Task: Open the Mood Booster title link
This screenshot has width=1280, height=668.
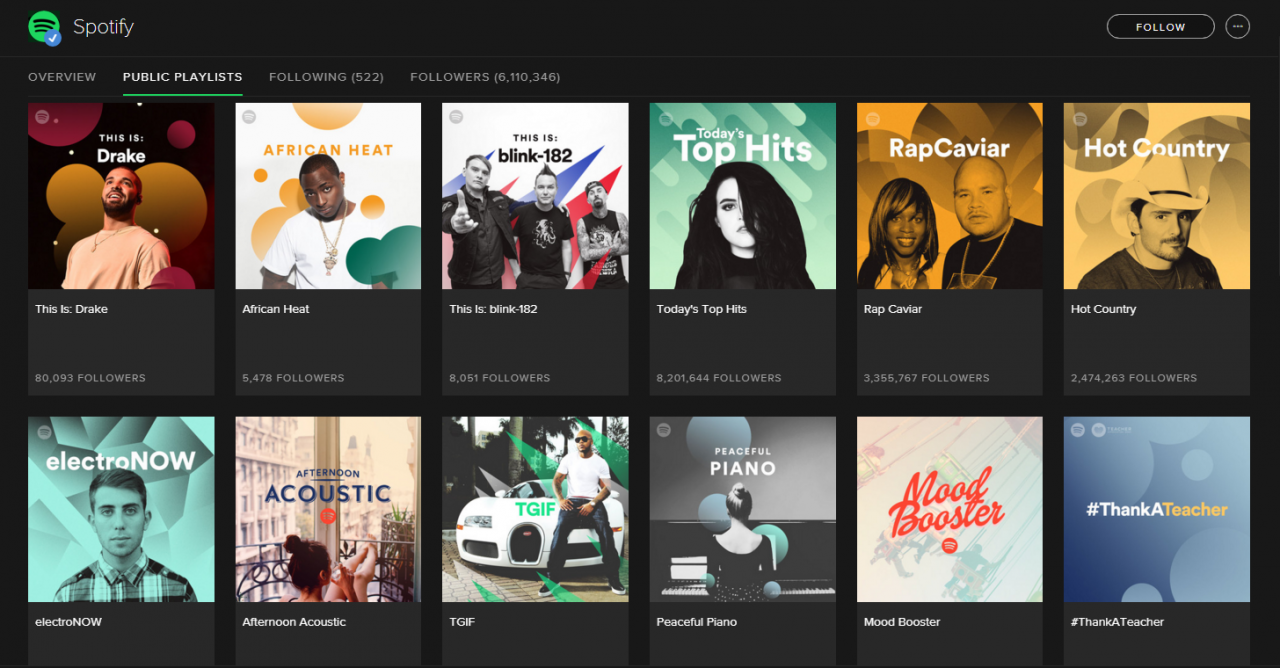Action: click(x=901, y=622)
